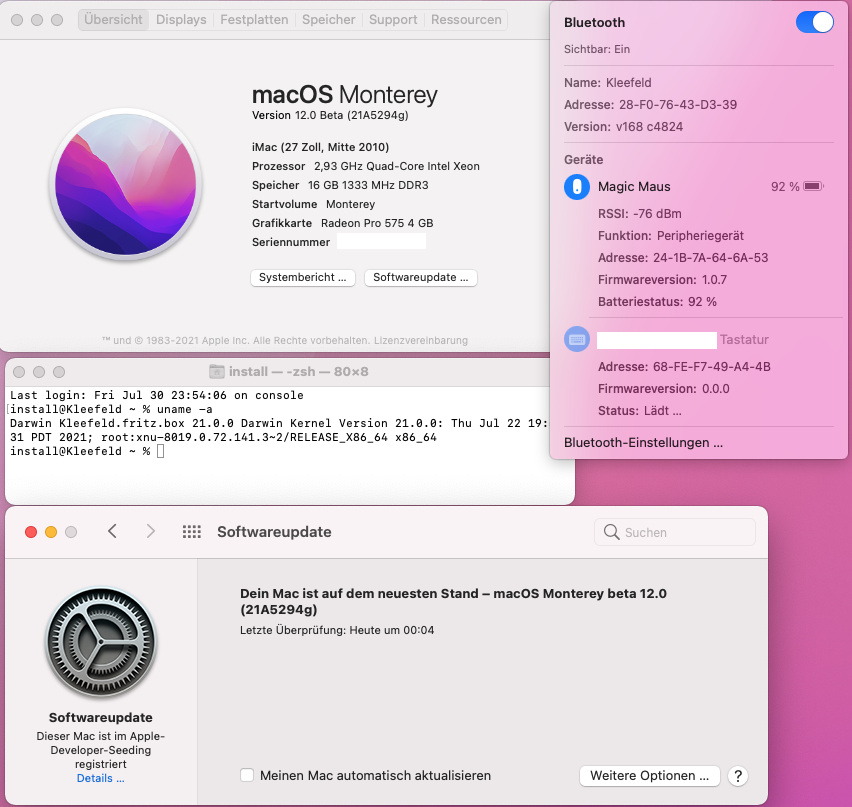
Task: Click the Softwareupdate ... button in About window
Action: 421,277
